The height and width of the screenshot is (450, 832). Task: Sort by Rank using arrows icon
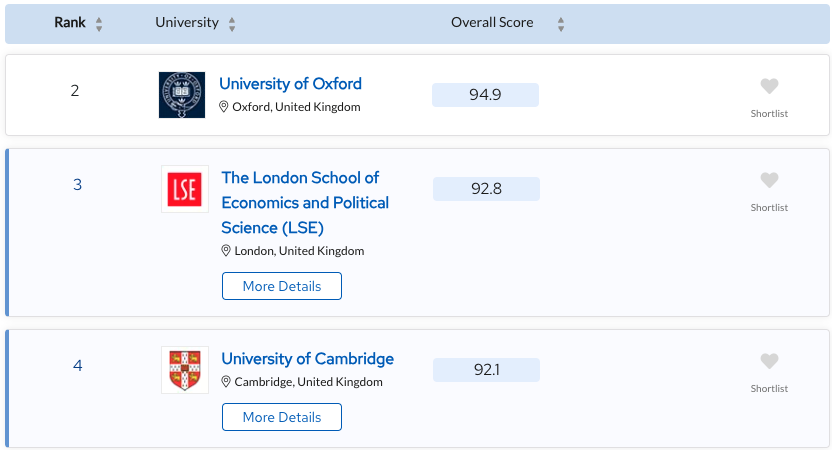(x=99, y=24)
